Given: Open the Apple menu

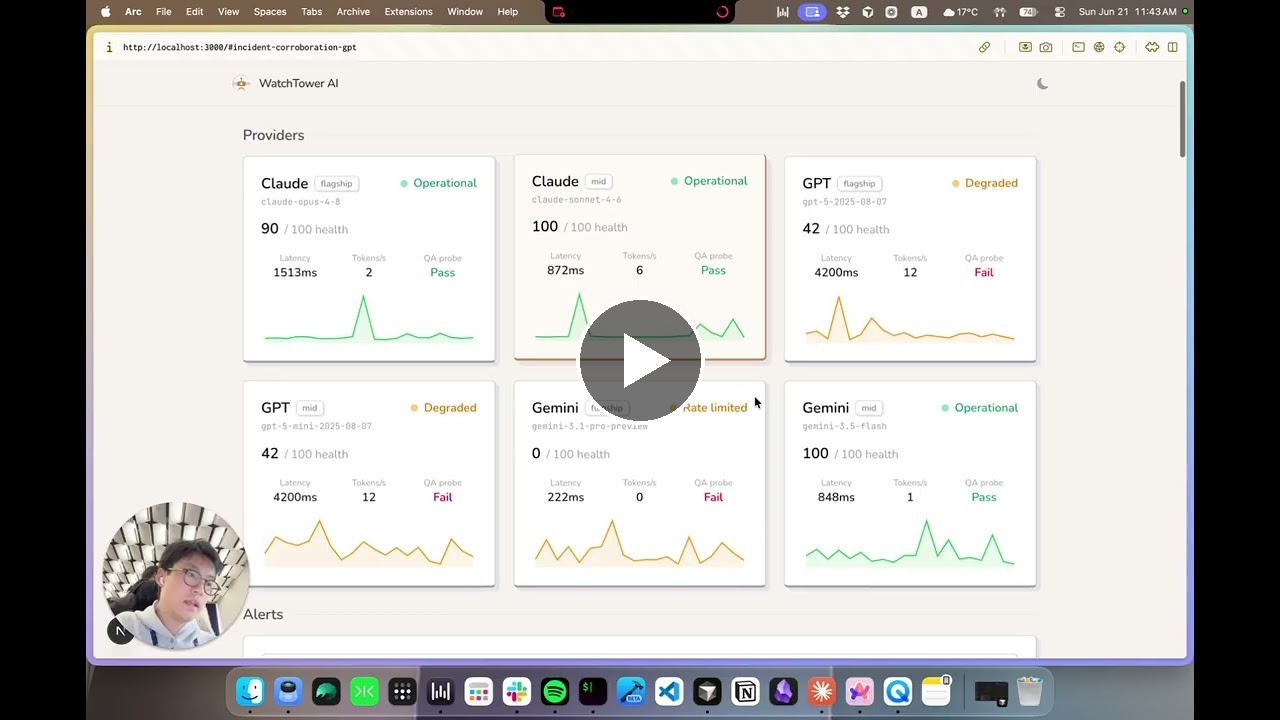Looking at the screenshot, I should (x=106, y=12).
